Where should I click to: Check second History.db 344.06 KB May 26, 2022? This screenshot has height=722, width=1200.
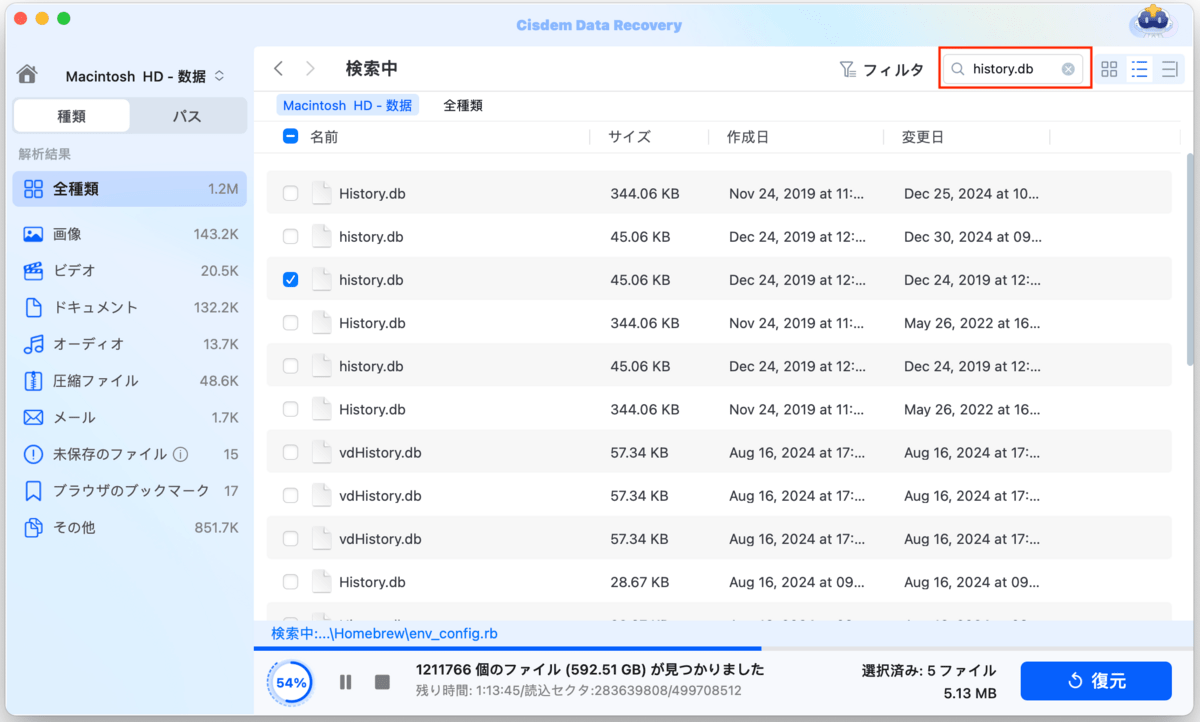[291, 409]
